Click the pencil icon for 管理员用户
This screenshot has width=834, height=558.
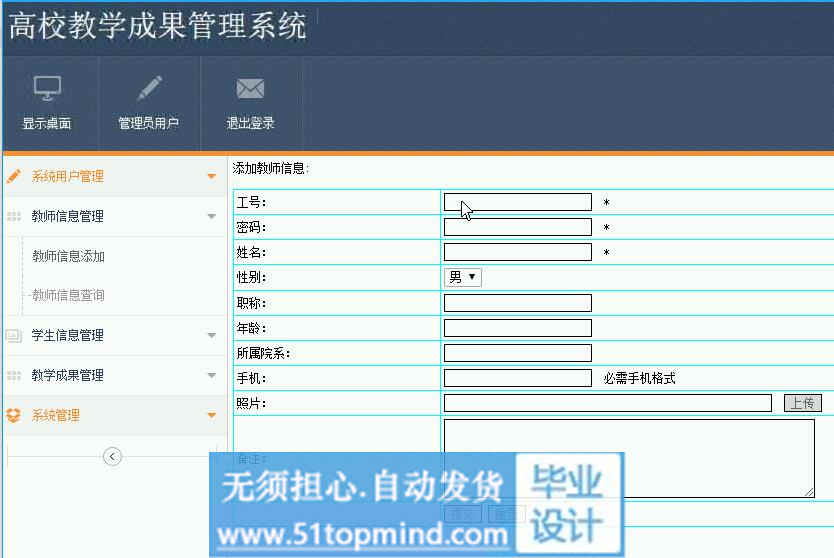149,89
